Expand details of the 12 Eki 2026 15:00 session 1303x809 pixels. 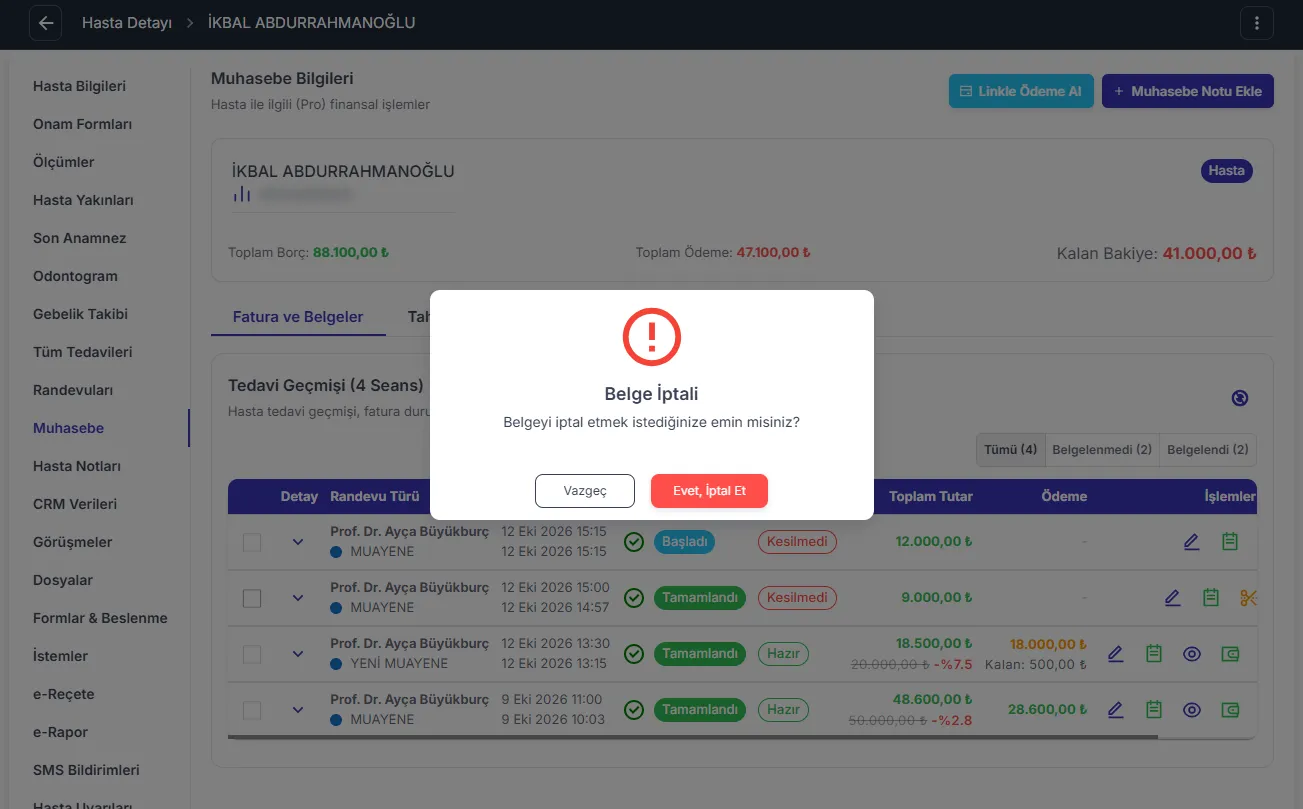pos(297,598)
